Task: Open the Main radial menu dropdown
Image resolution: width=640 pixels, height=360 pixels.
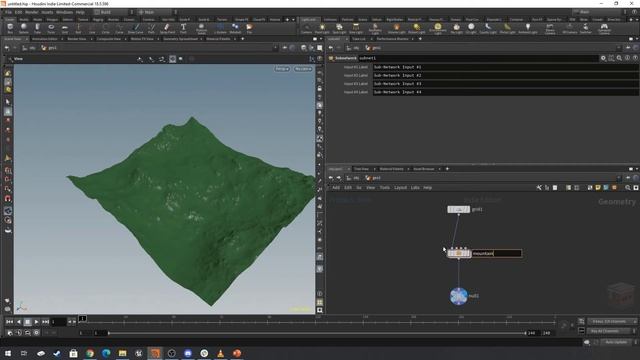Action: pyautogui.click(x=156, y=12)
